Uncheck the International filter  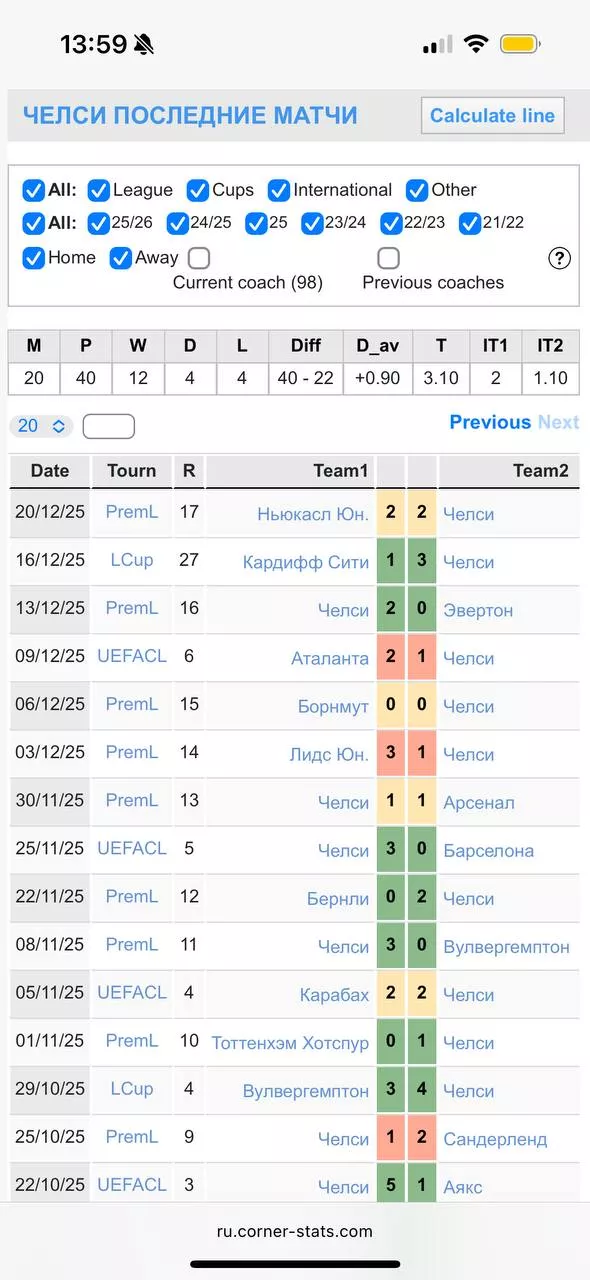278,190
